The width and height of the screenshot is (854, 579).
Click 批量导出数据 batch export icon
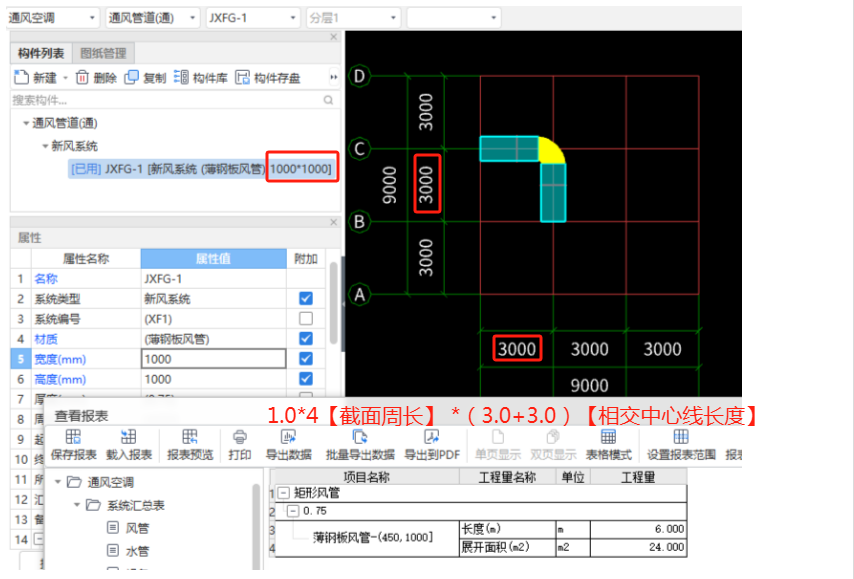(x=360, y=437)
